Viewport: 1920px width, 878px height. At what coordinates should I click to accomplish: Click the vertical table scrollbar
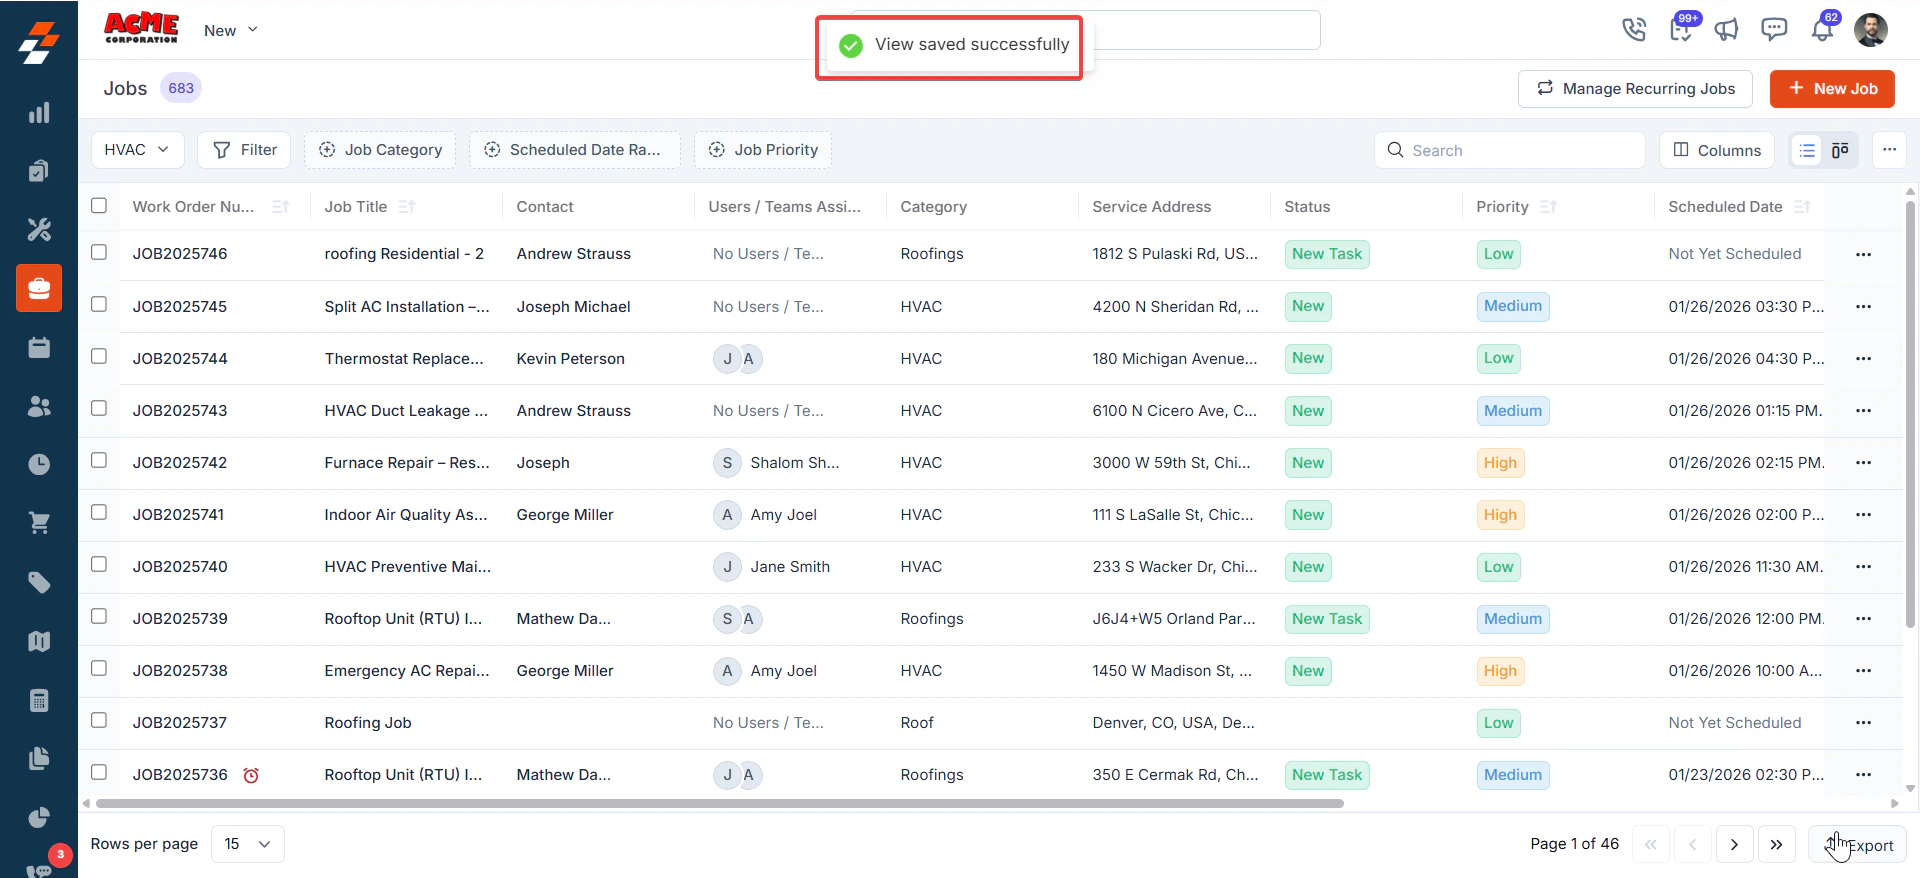[x=1910, y=415]
